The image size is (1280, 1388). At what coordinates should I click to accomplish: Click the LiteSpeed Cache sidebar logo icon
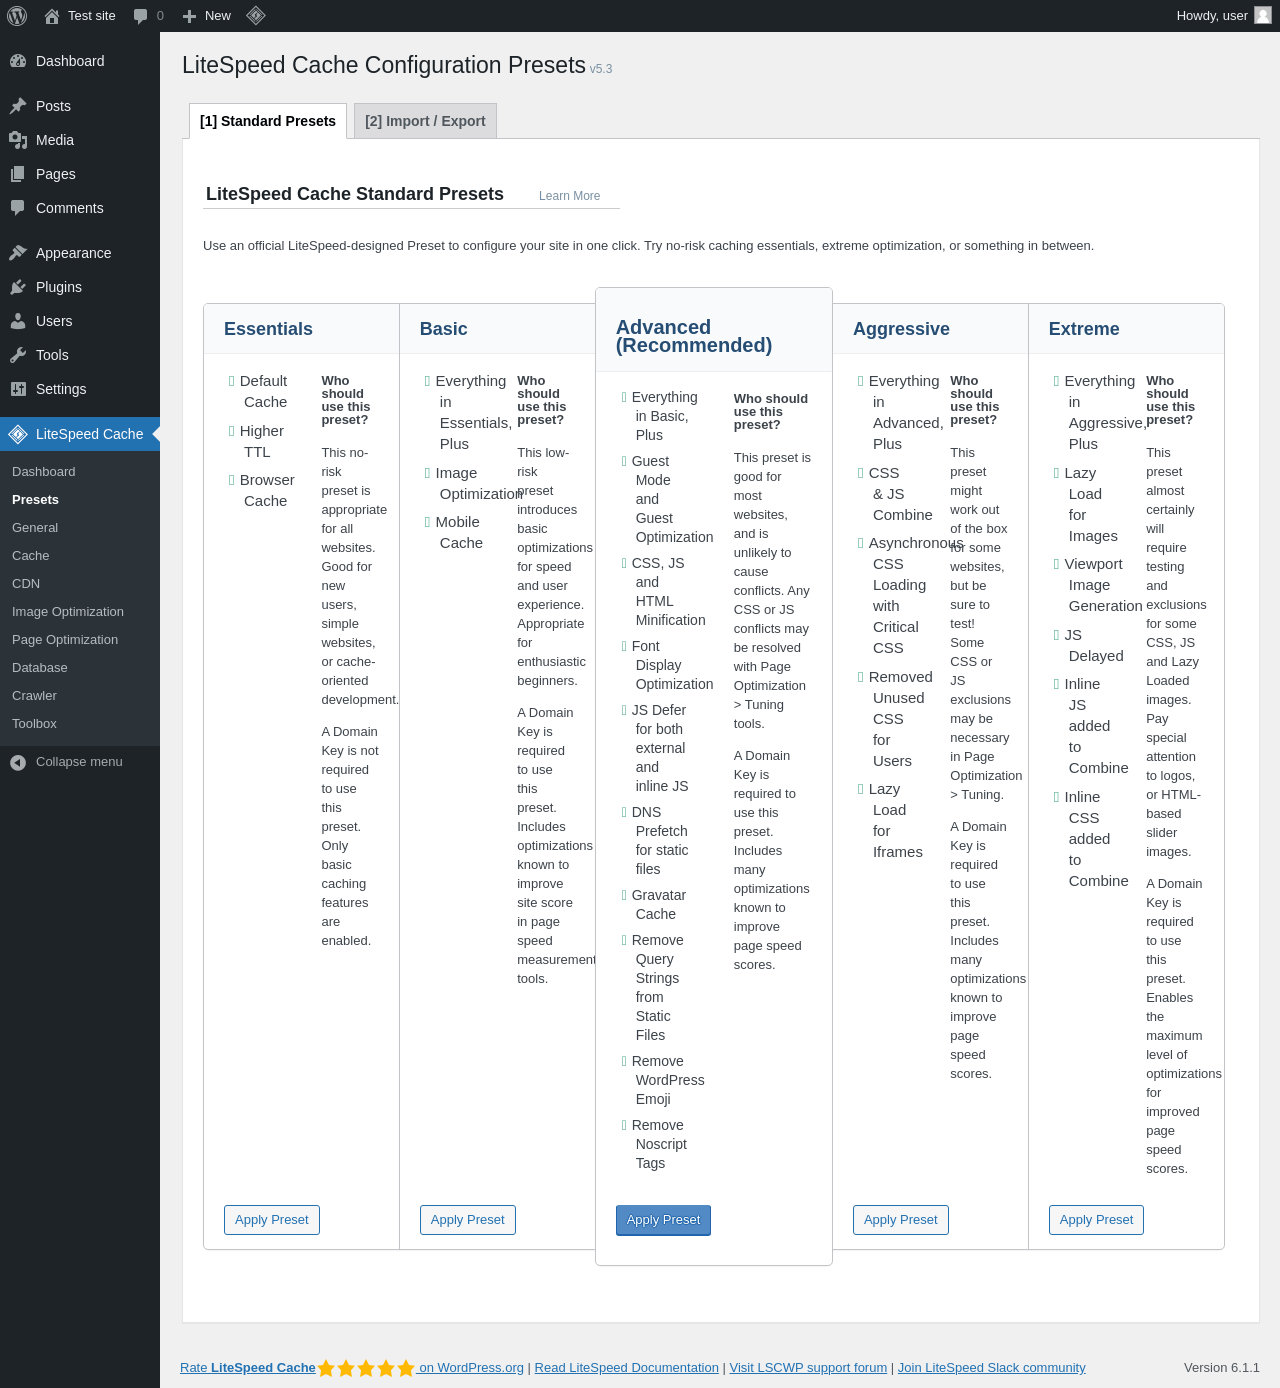click(x=18, y=434)
